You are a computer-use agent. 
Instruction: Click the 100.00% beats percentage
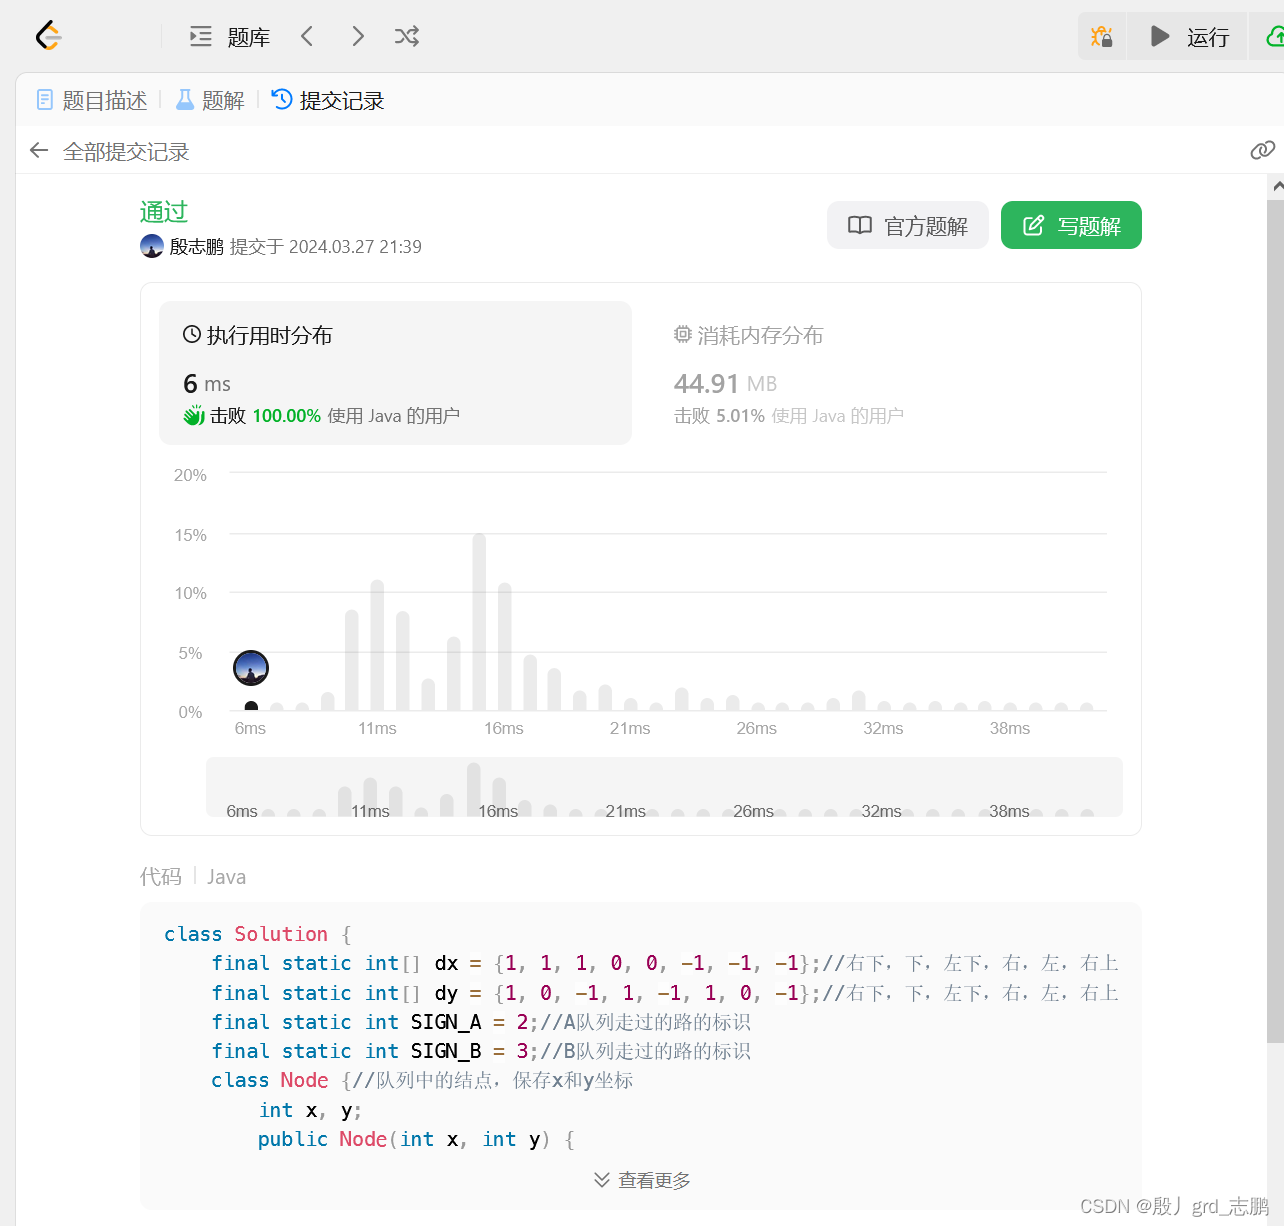point(286,415)
